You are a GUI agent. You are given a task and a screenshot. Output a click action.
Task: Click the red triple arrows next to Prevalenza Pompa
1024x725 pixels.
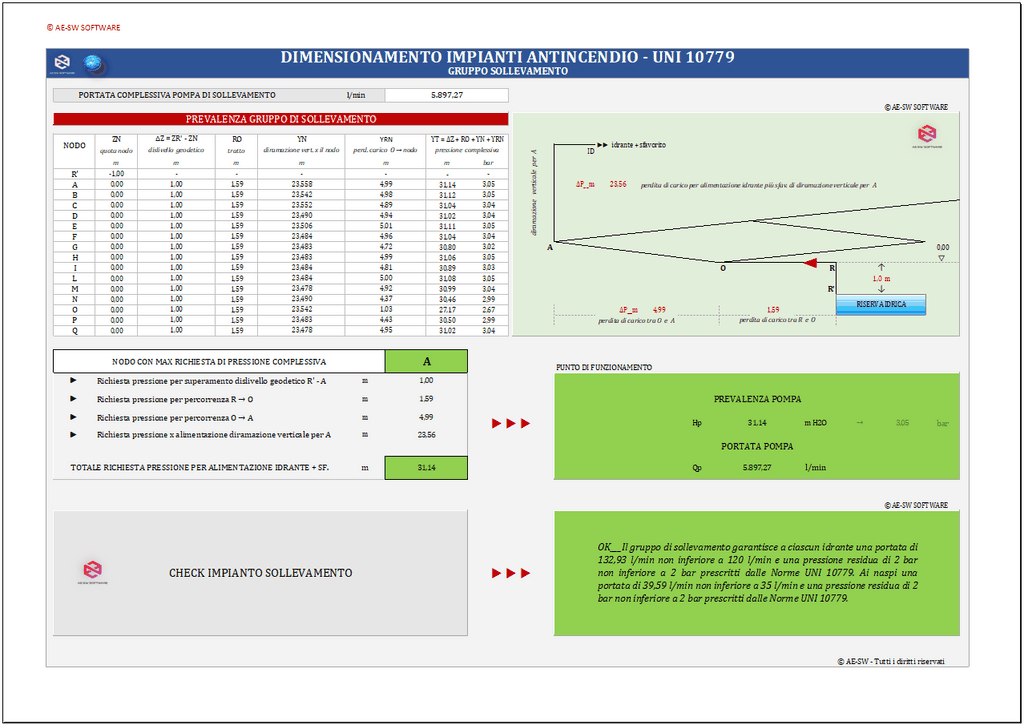point(510,424)
